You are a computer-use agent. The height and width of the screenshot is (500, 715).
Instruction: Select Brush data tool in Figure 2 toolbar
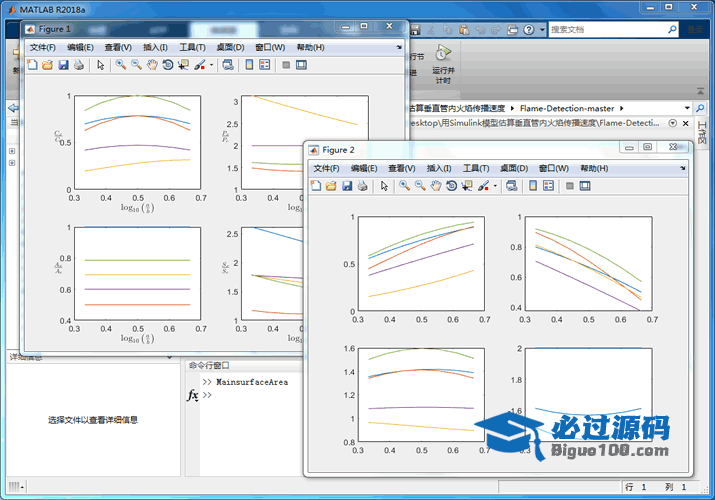point(483,186)
